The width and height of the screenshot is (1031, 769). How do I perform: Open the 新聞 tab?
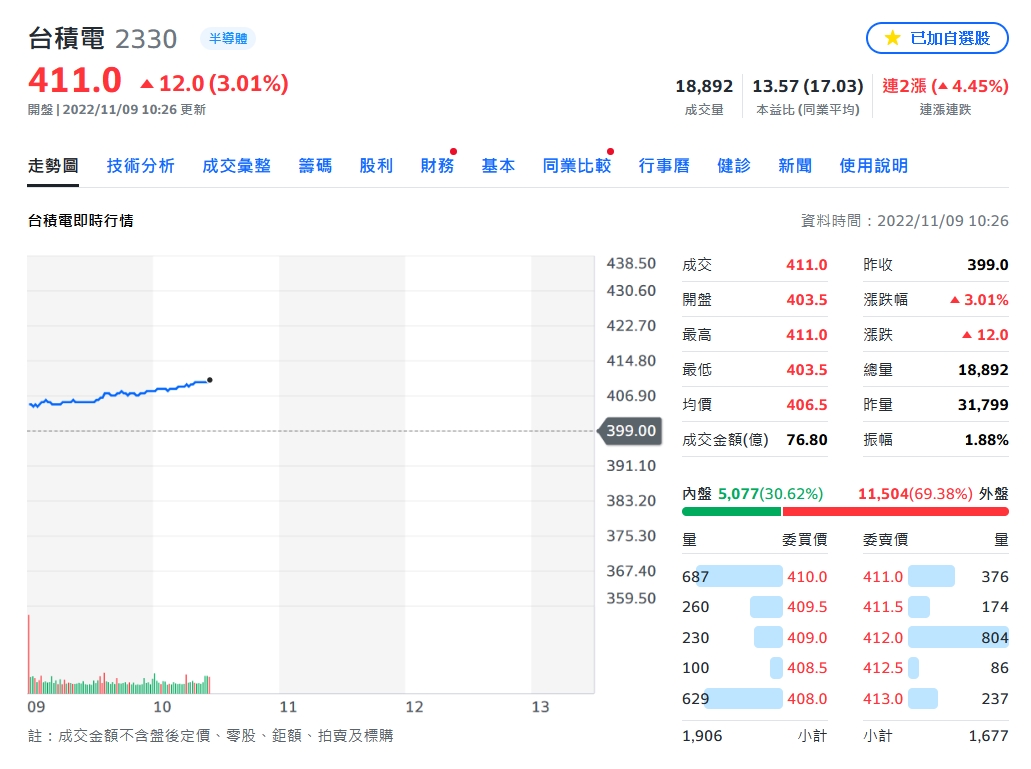pyautogui.click(x=795, y=166)
